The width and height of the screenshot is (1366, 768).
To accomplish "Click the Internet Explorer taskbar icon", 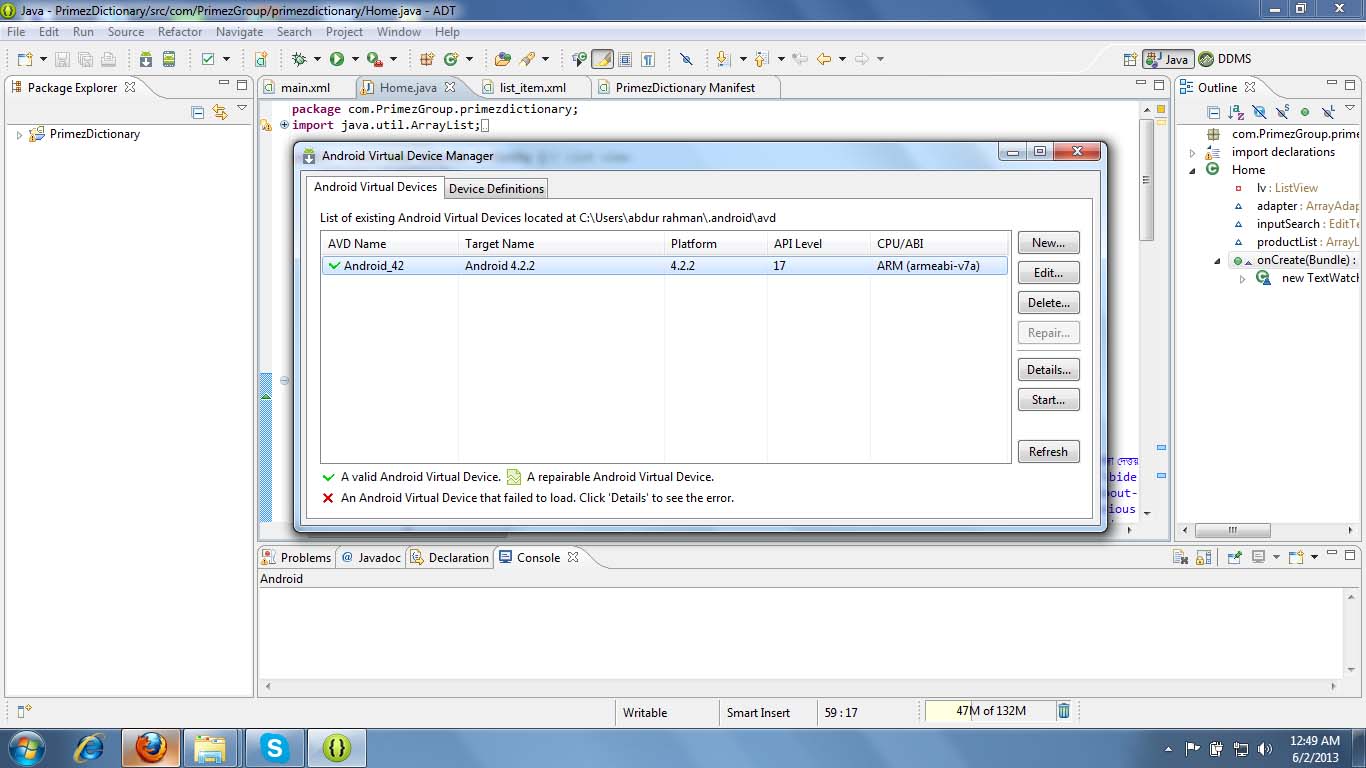I will [x=90, y=747].
